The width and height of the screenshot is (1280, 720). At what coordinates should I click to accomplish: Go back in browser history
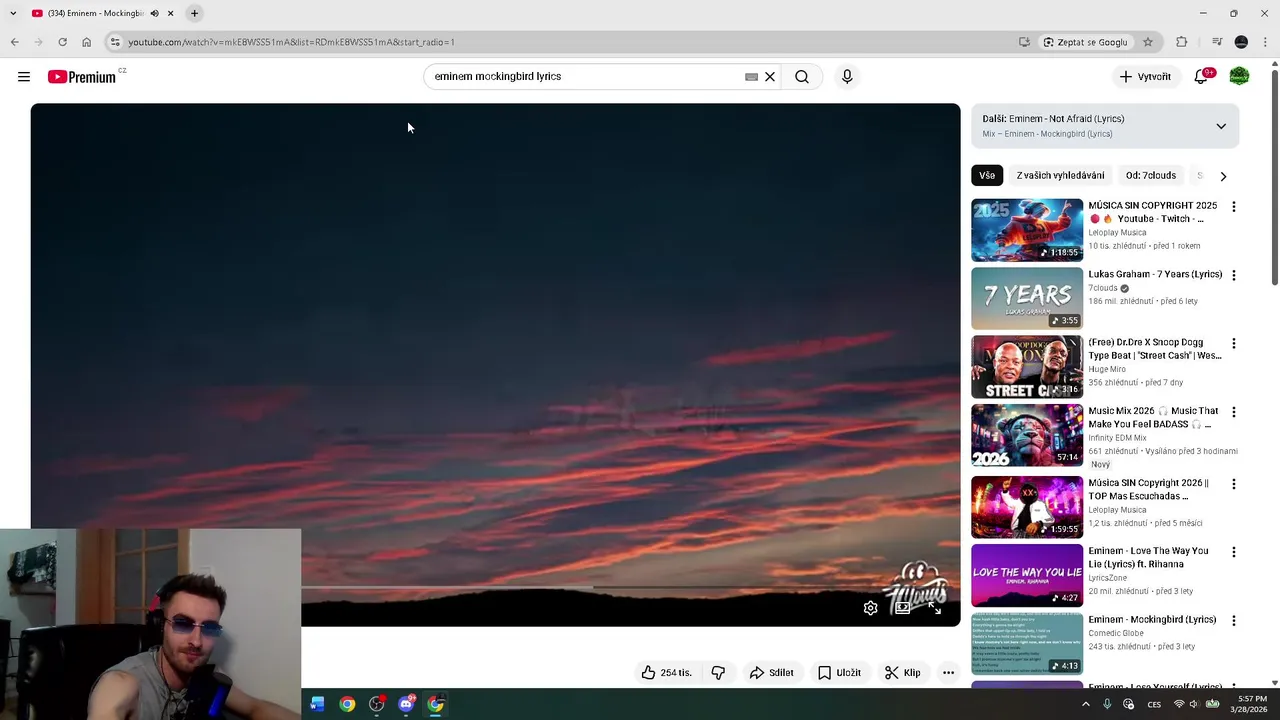(x=15, y=42)
